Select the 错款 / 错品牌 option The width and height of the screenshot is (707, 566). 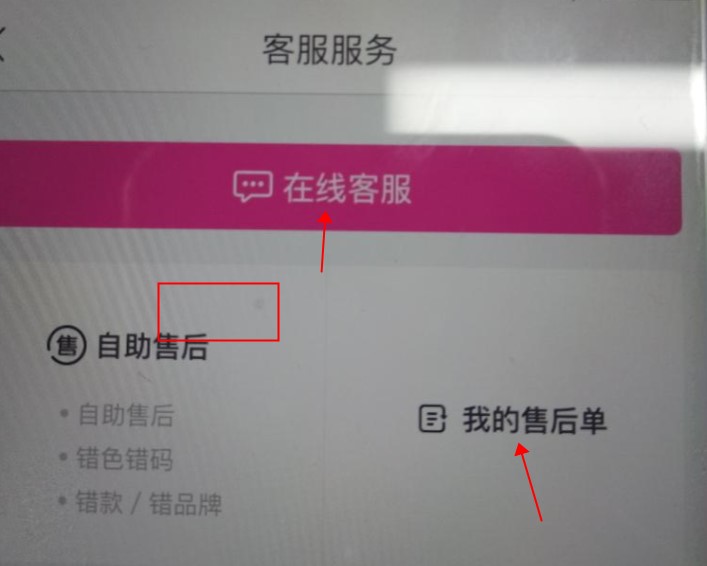(x=148, y=503)
